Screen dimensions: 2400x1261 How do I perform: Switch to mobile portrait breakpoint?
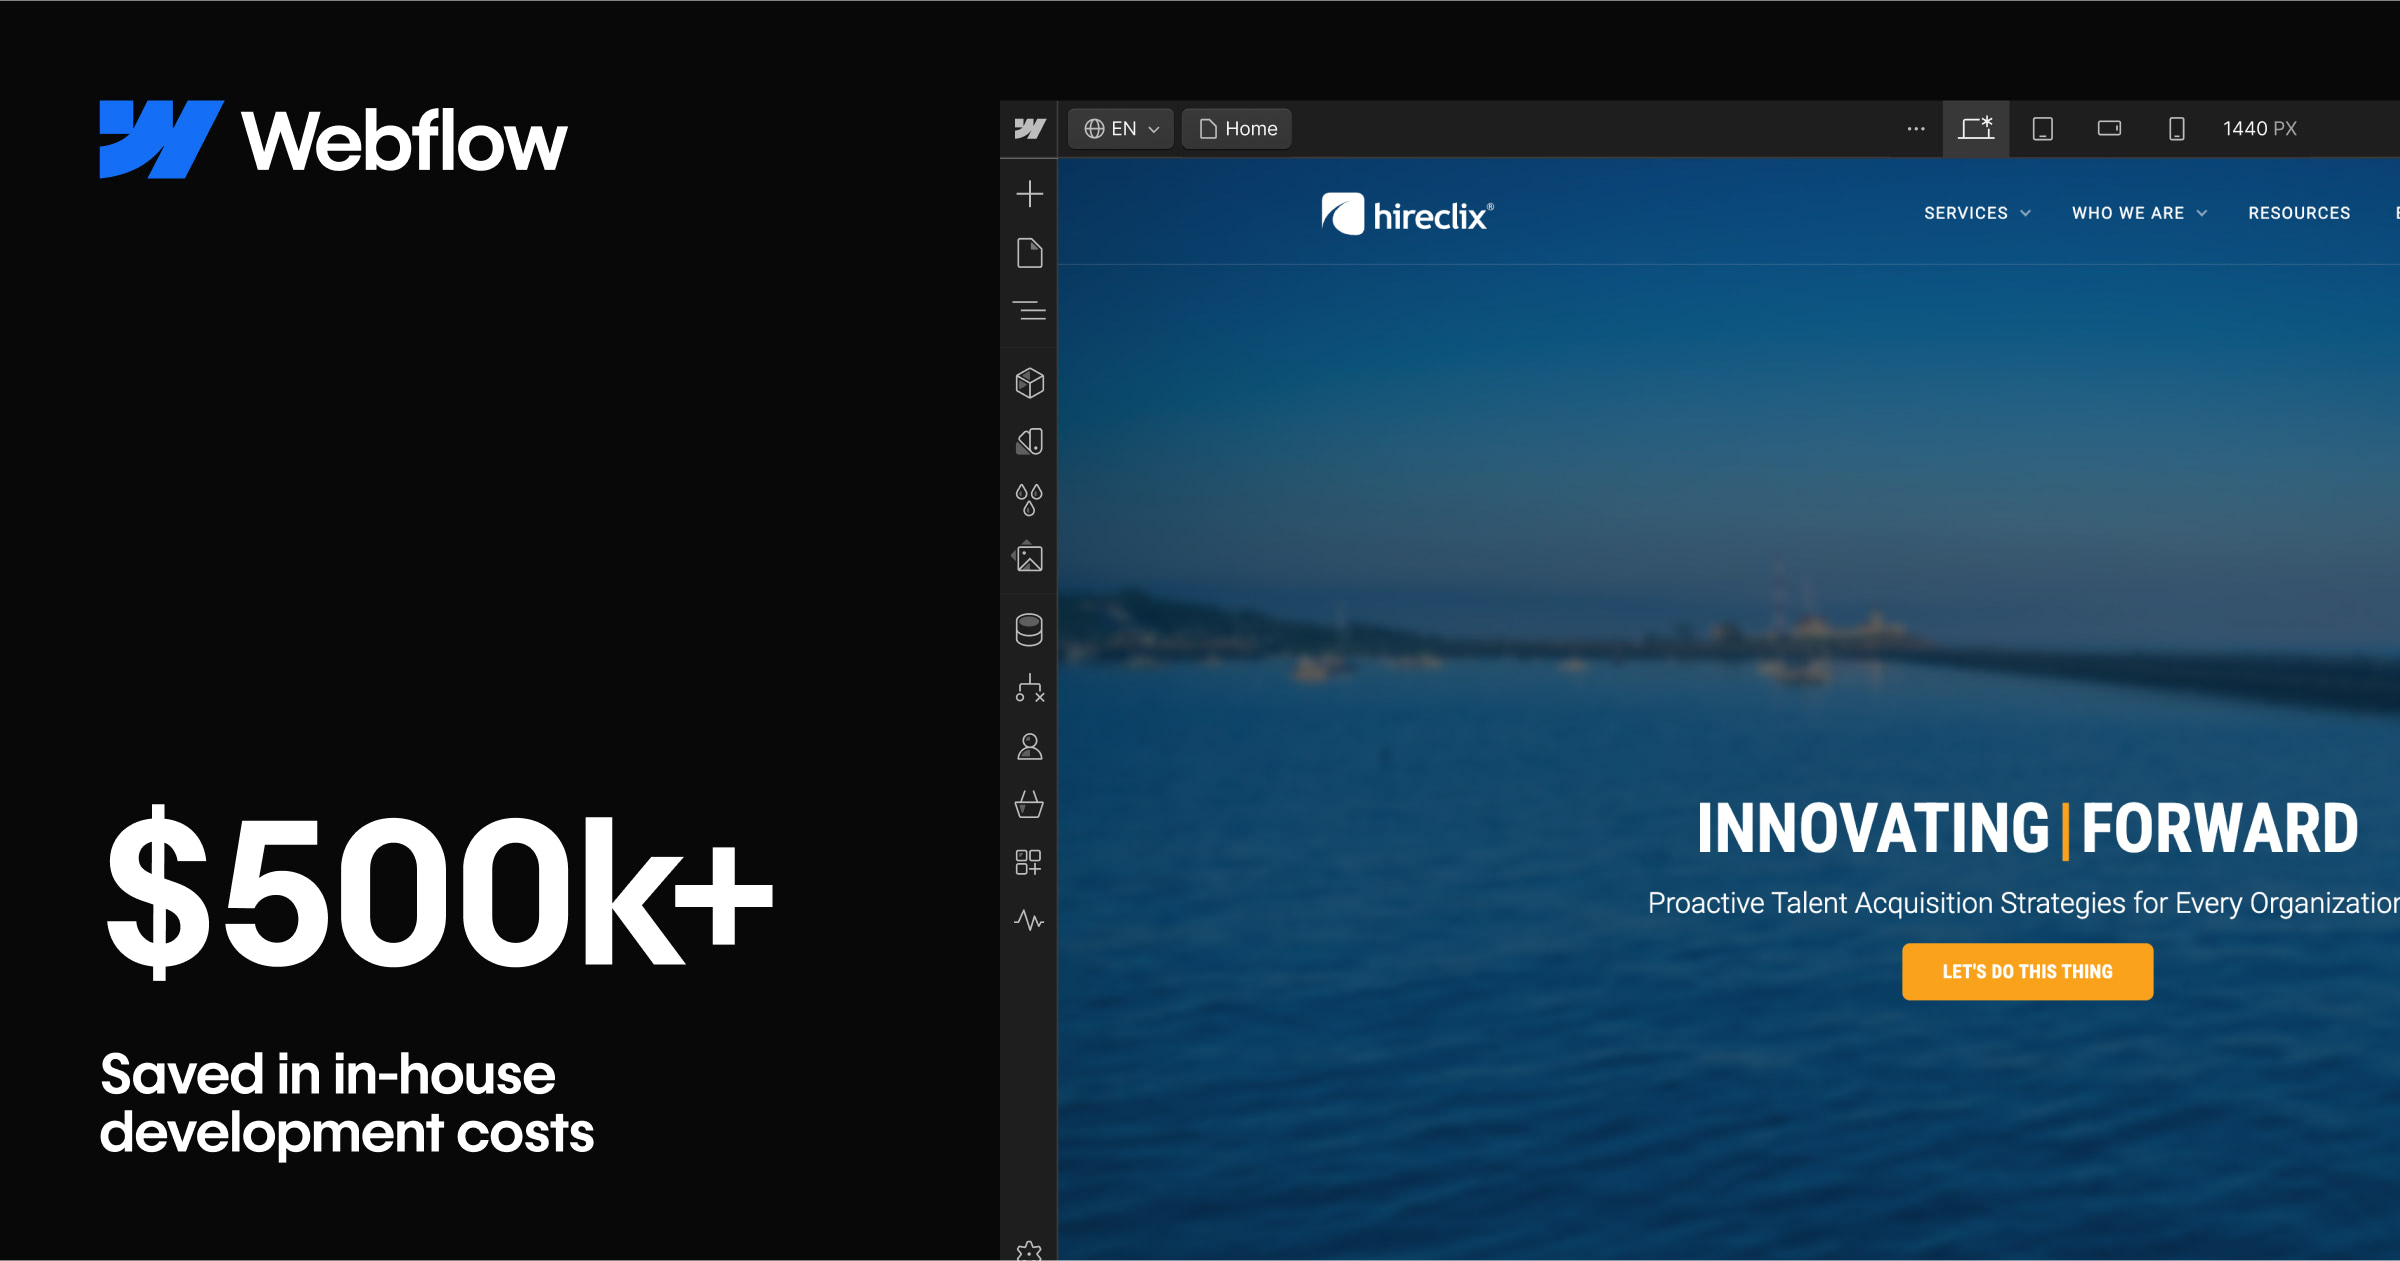point(2176,128)
